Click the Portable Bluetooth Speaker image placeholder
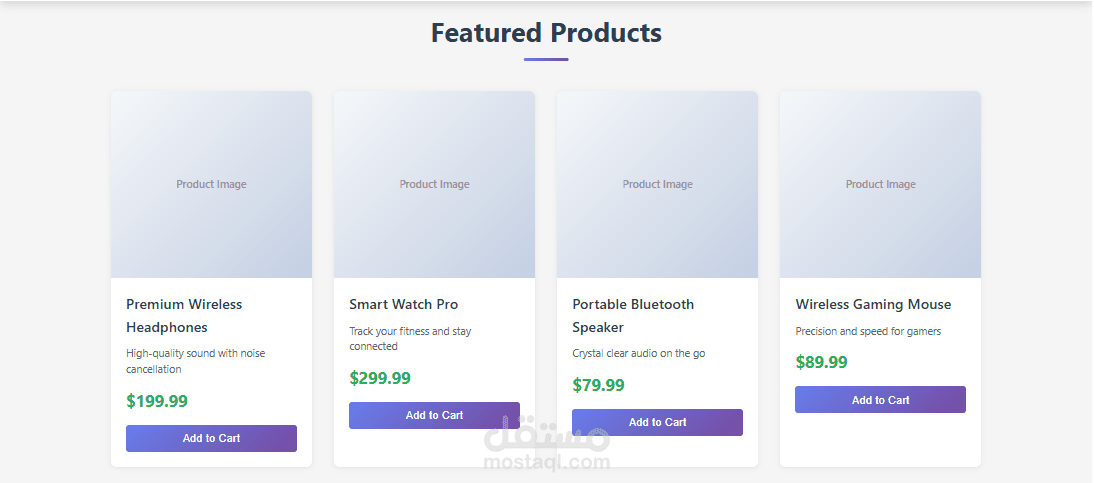The image size is (1094, 483). pos(657,184)
